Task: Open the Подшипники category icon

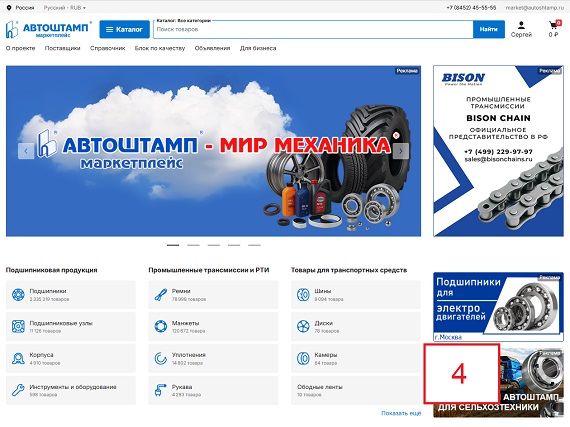Action: click(18, 294)
